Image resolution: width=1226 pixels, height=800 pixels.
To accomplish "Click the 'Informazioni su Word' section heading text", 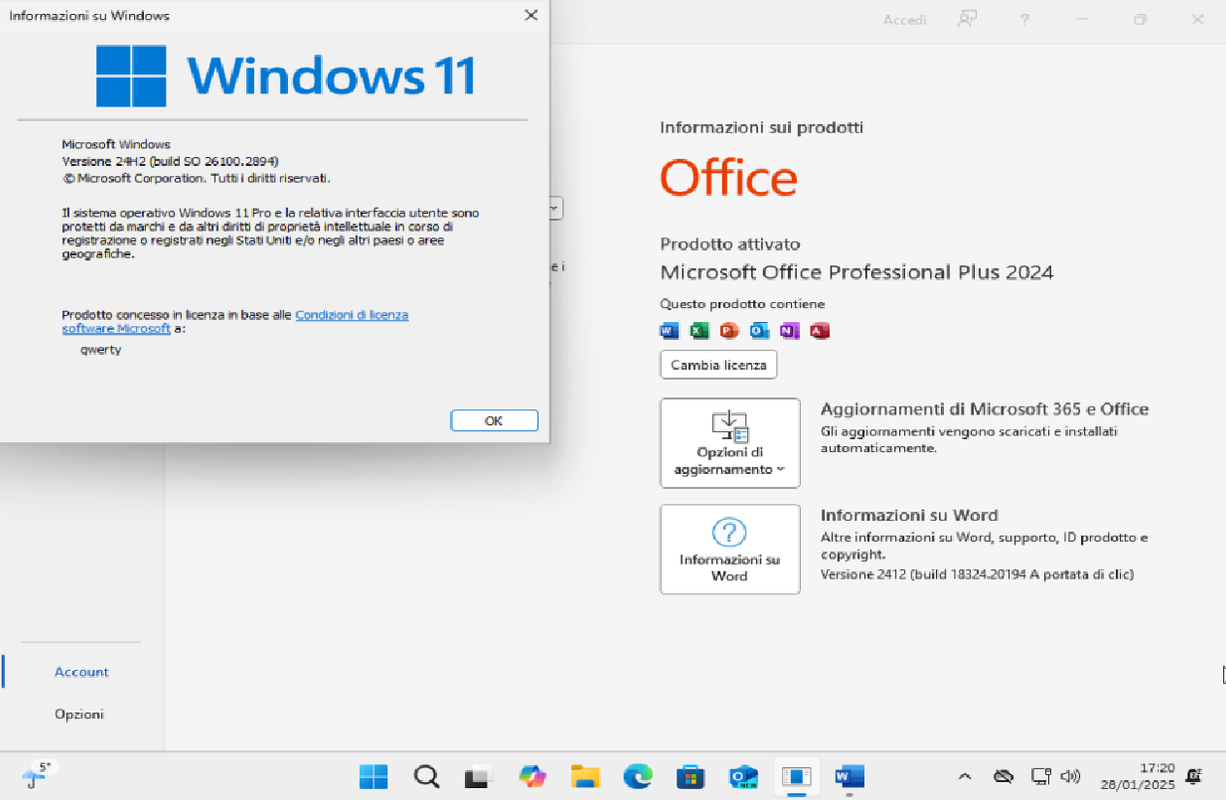I will pyautogui.click(x=909, y=515).
